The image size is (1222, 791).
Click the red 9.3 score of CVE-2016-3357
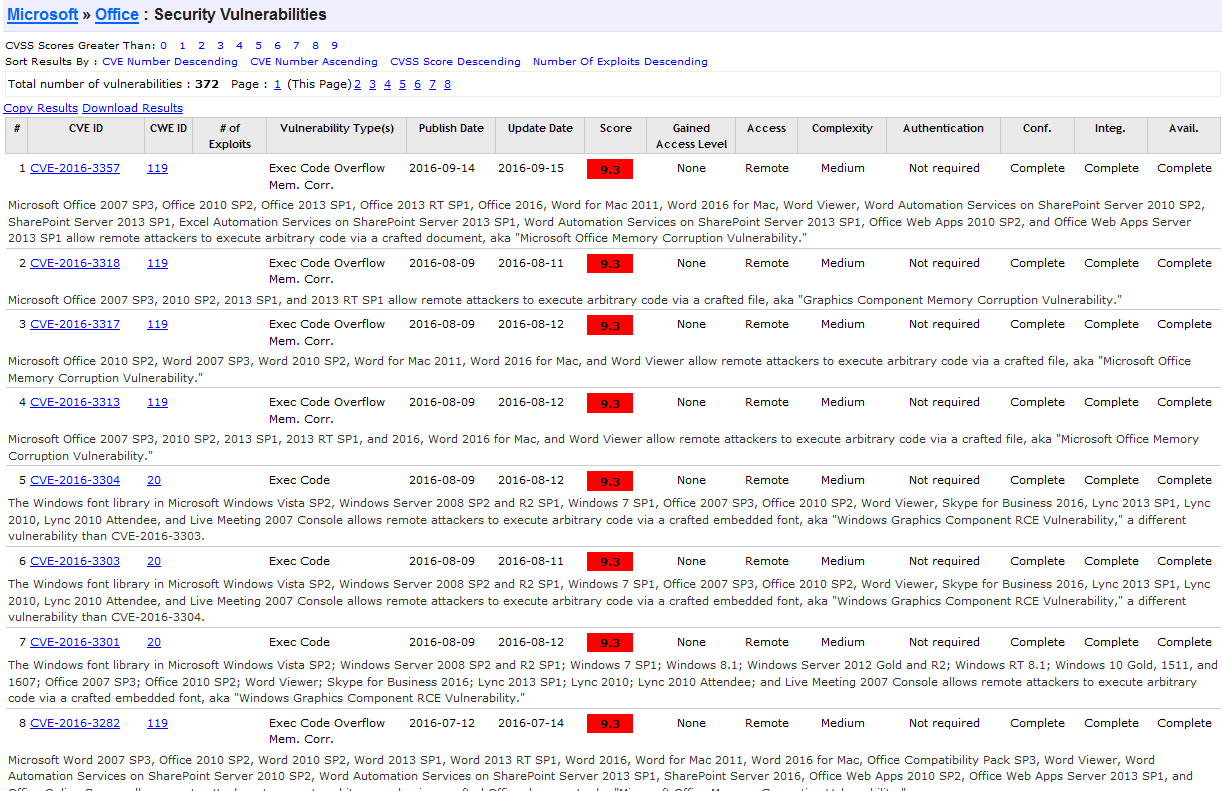click(610, 169)
